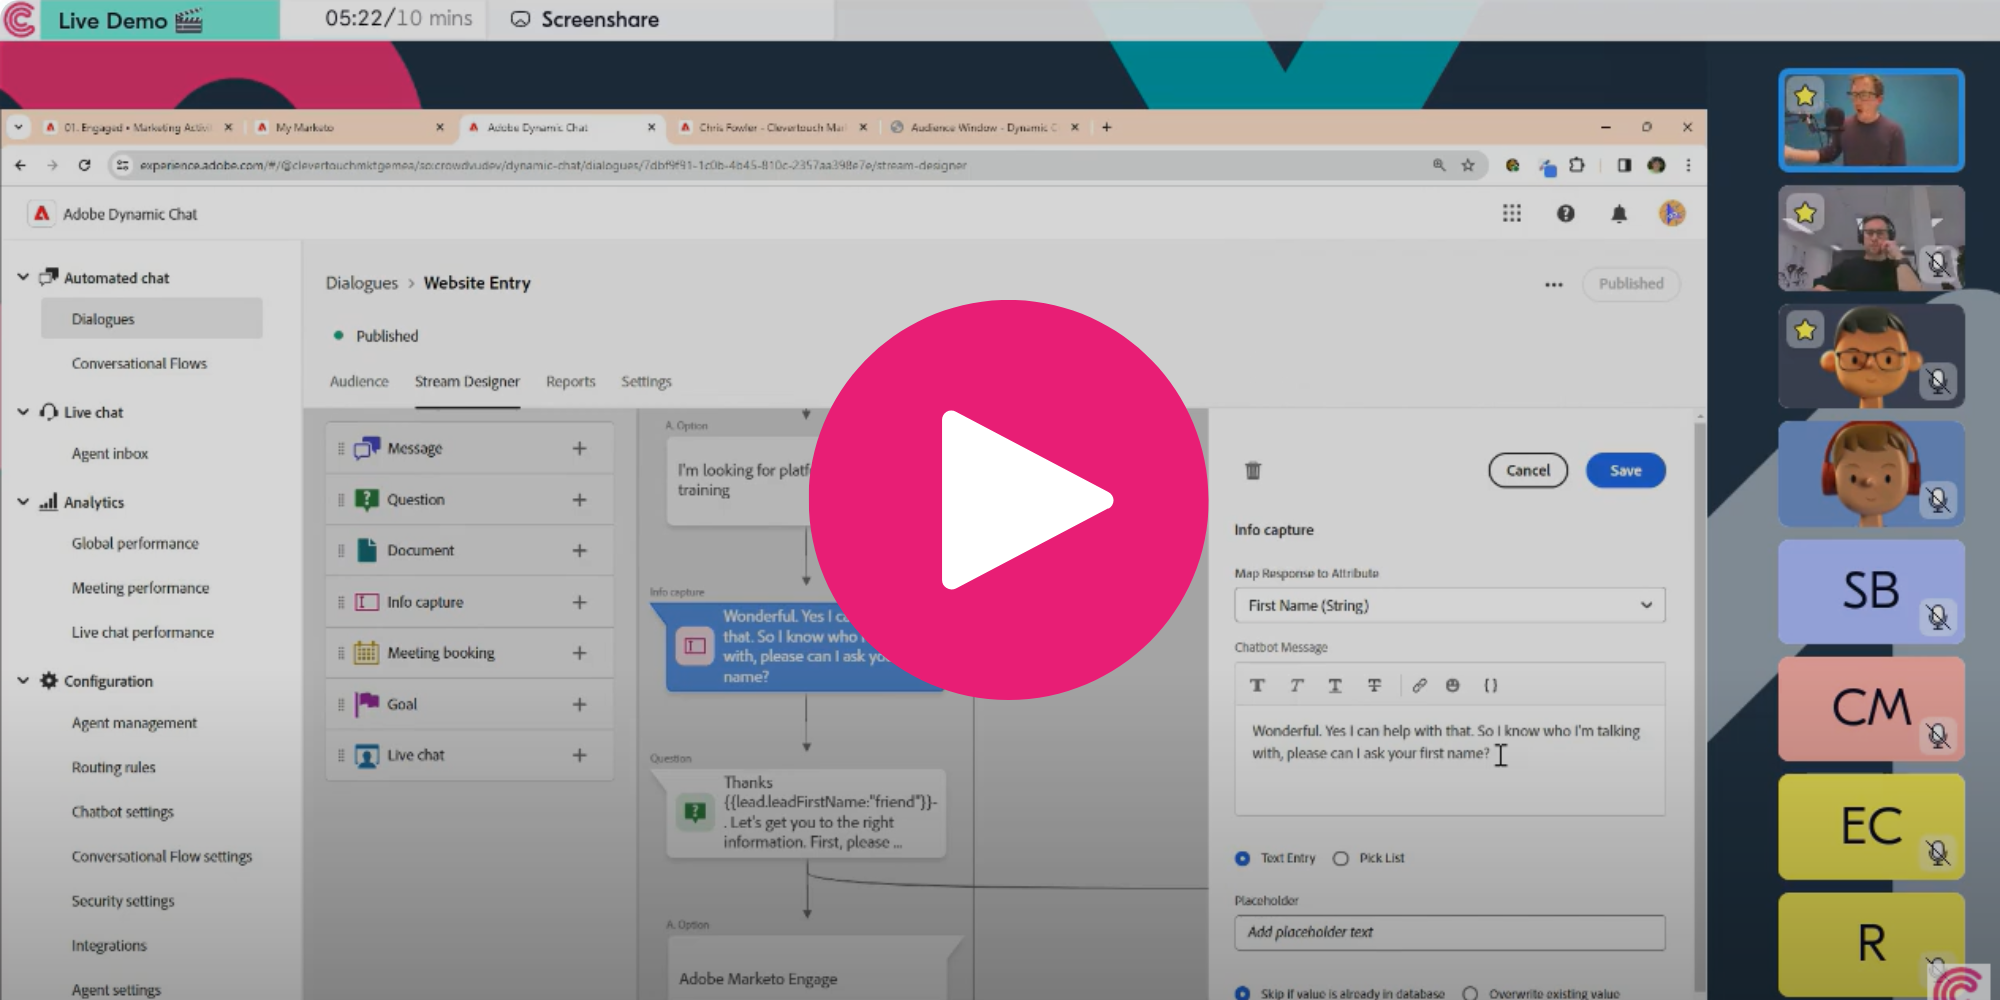Insert a token with the curly braces icon
This screenshot has height=1000, width=2000.
pos(1491,685)
